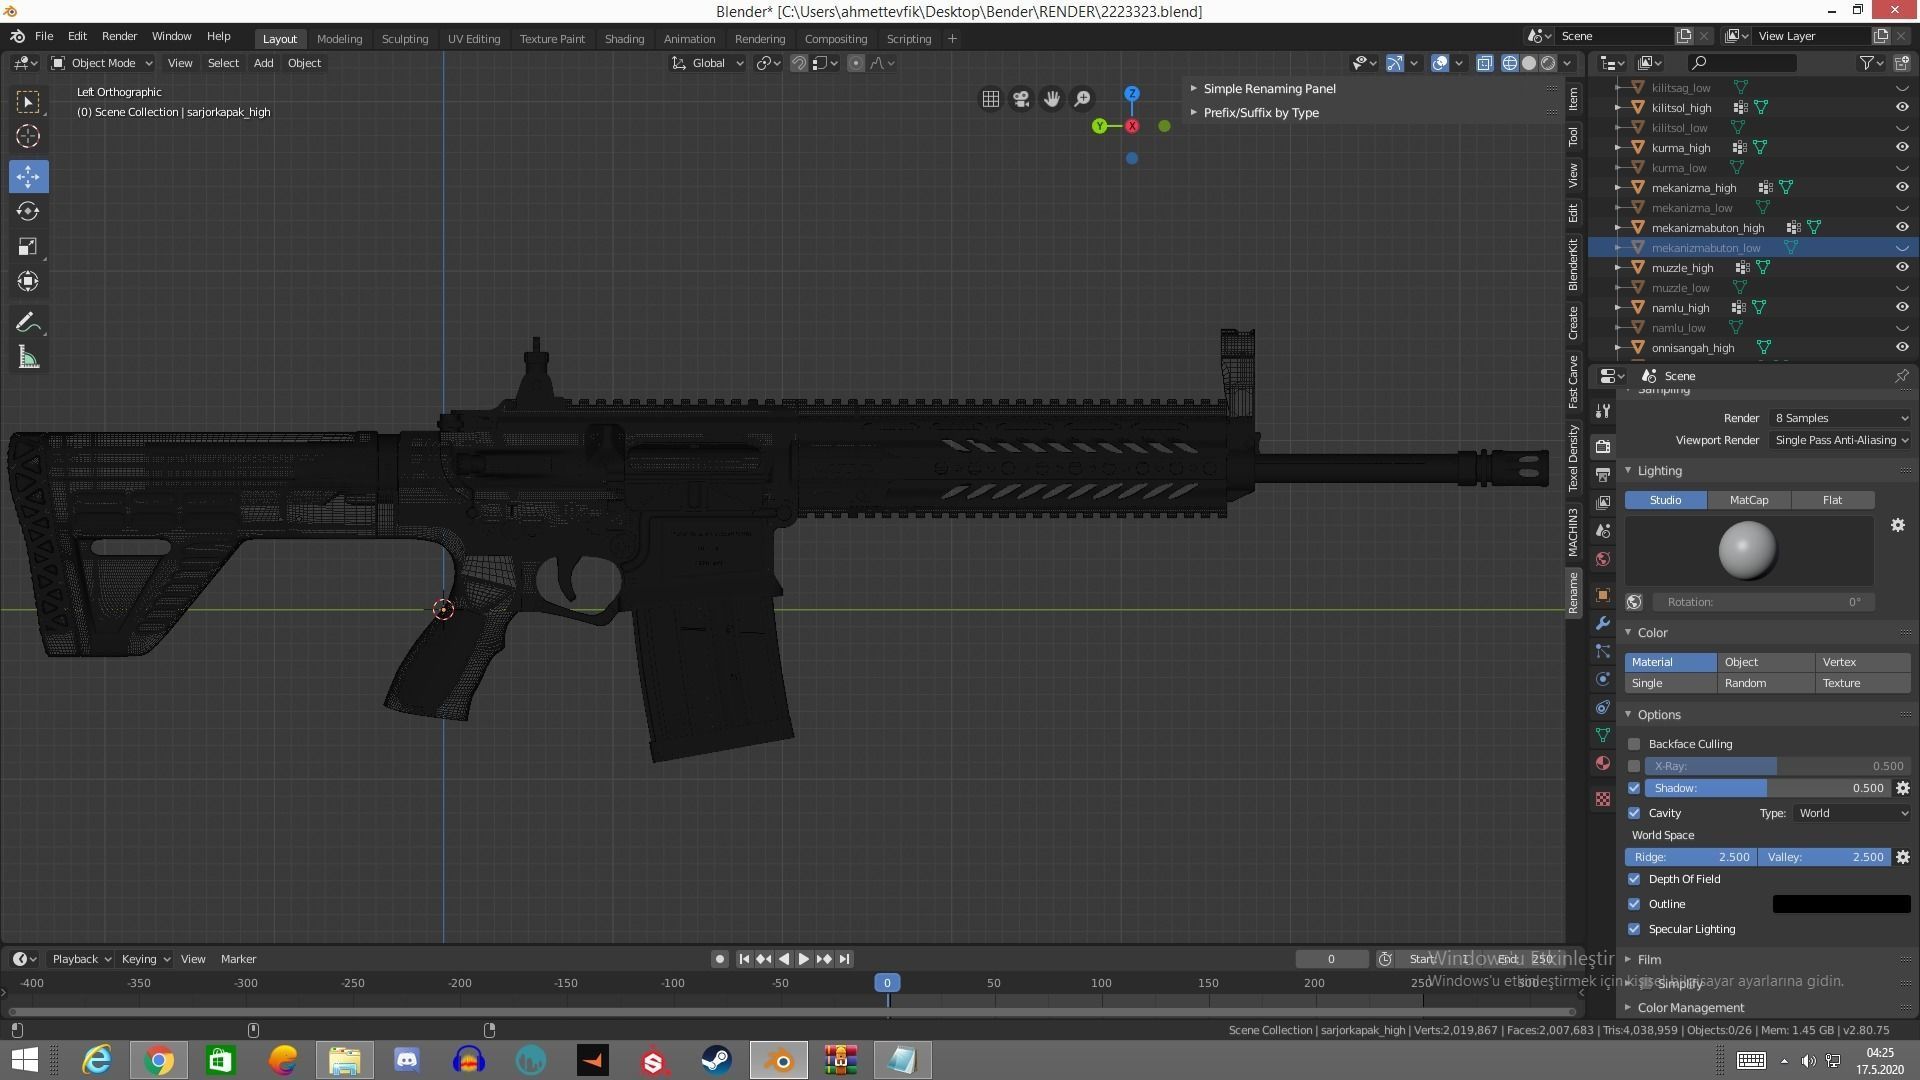Activate the Transform tool
1920x1080 pixels.
click(28, 282)
